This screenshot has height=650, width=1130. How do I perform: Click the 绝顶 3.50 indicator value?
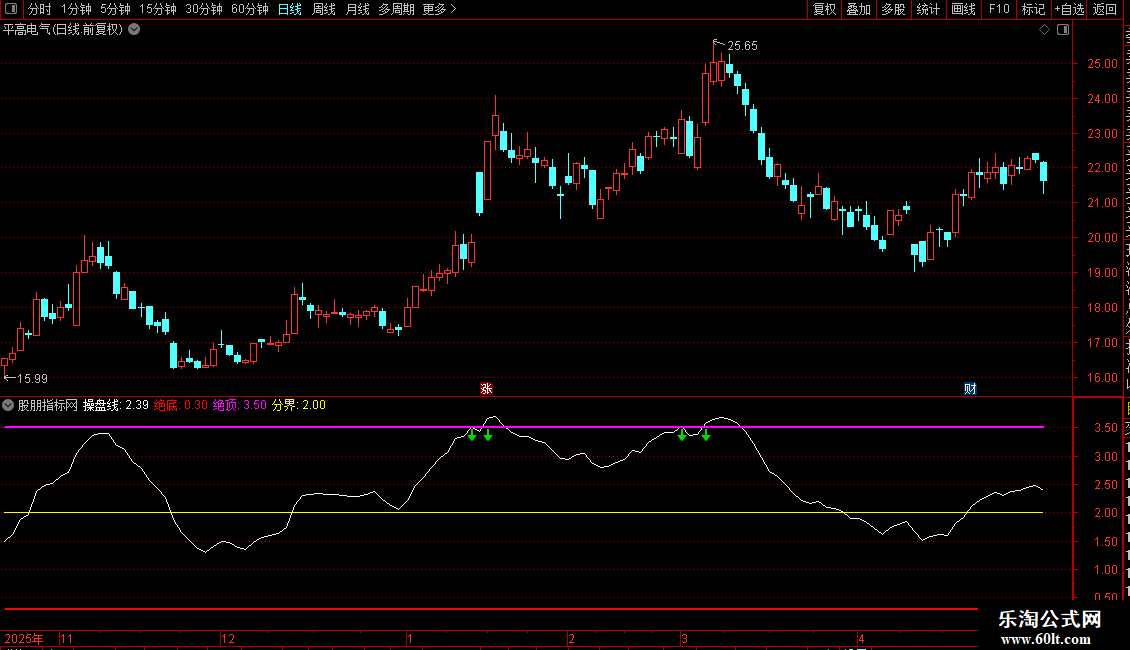[x=239, y=405]
